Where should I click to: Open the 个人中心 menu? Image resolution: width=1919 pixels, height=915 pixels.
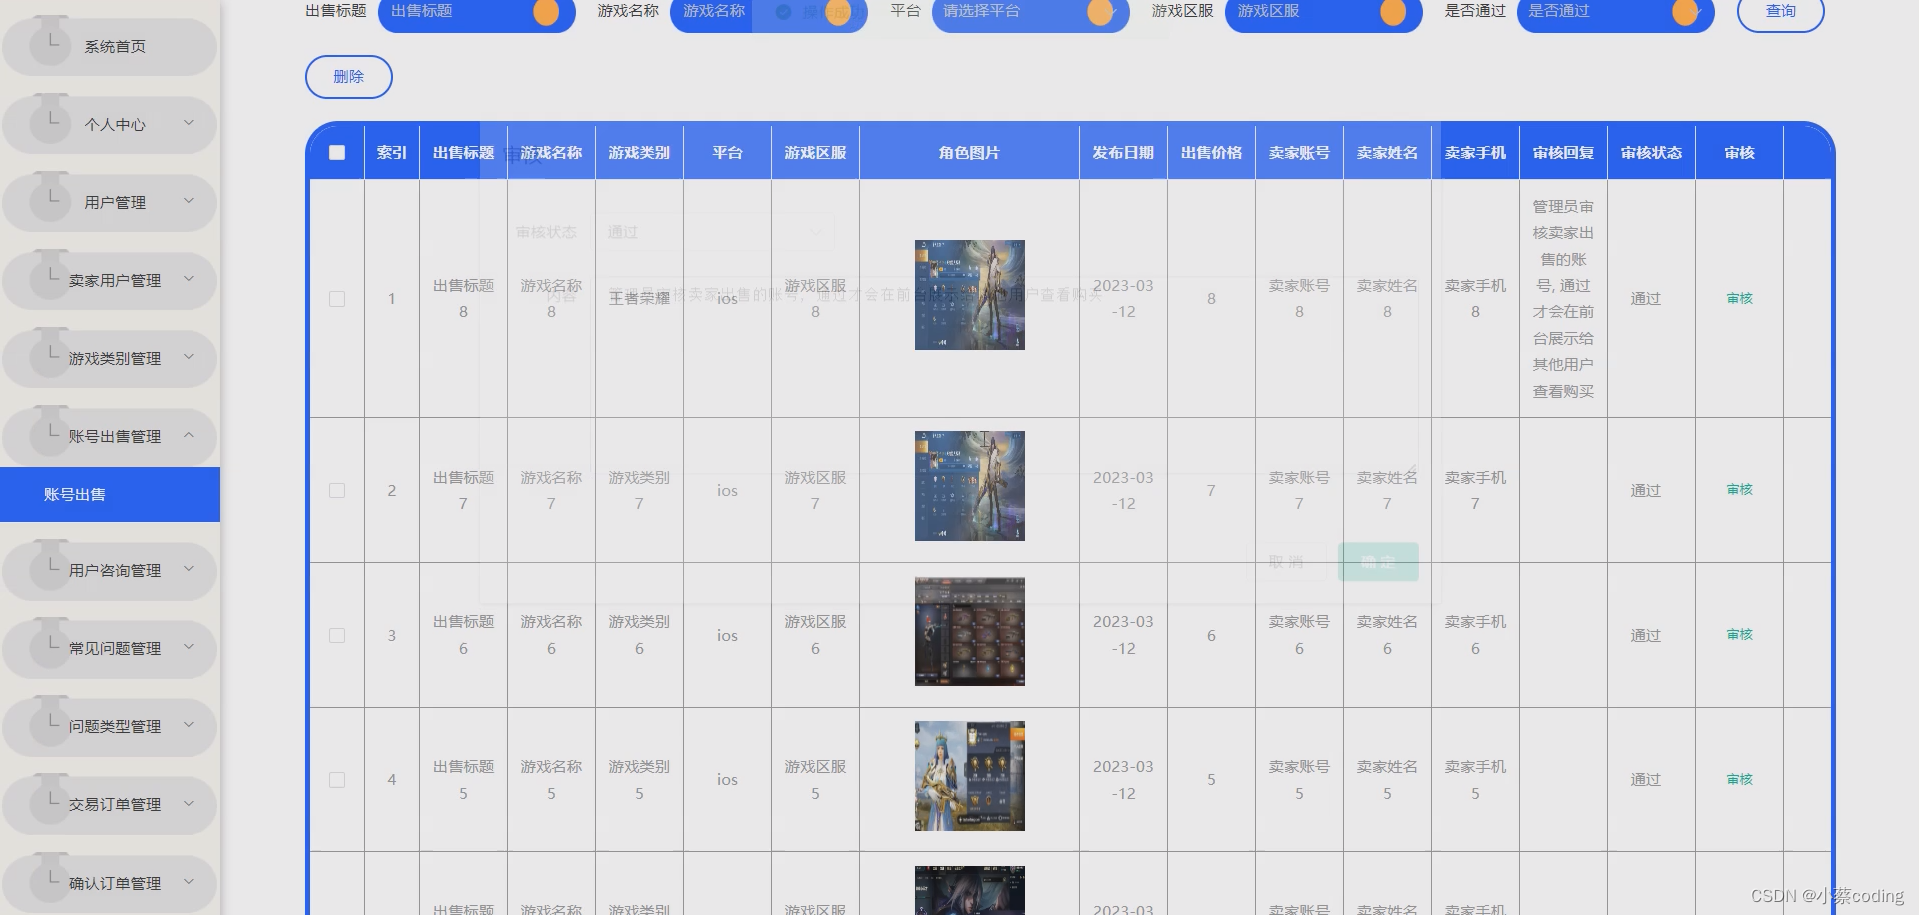click(109, 125)
